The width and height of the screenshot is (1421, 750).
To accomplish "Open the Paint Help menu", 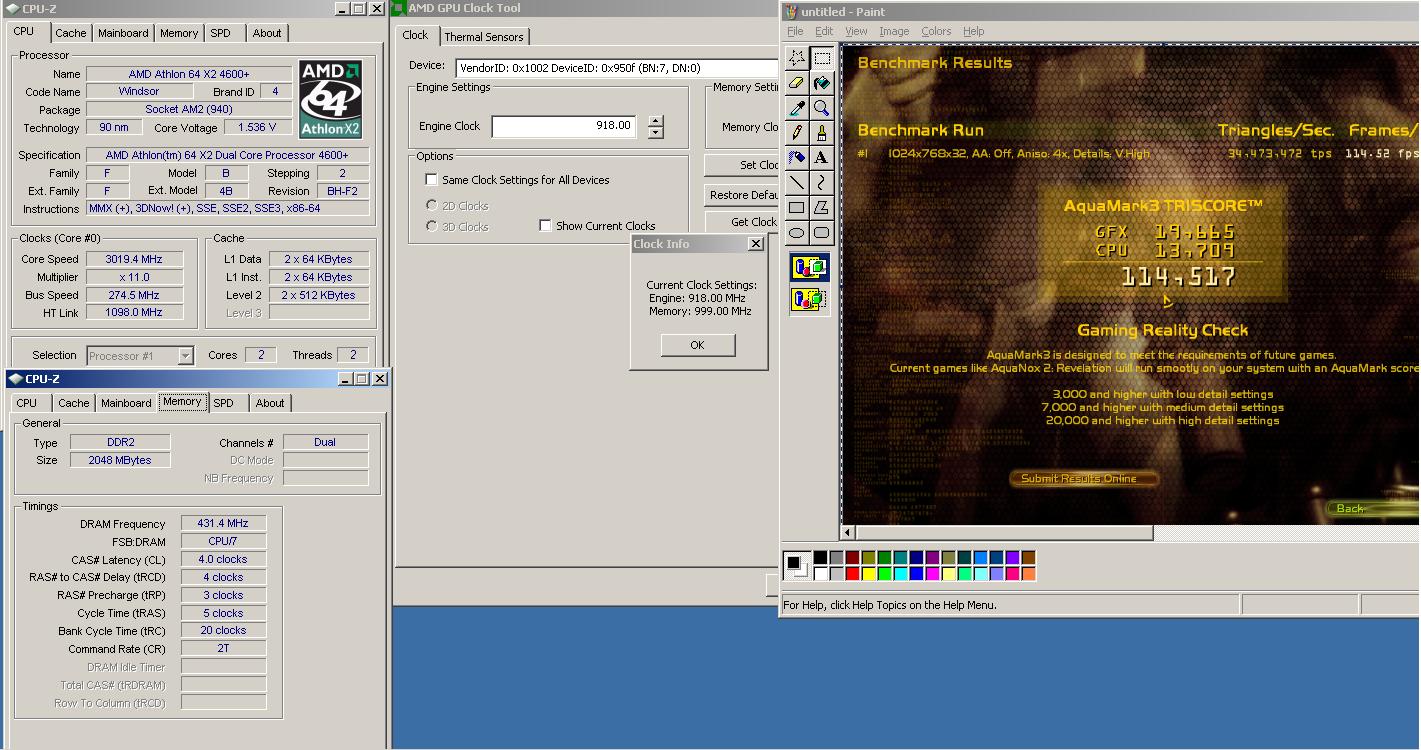I will pos(974,31).
